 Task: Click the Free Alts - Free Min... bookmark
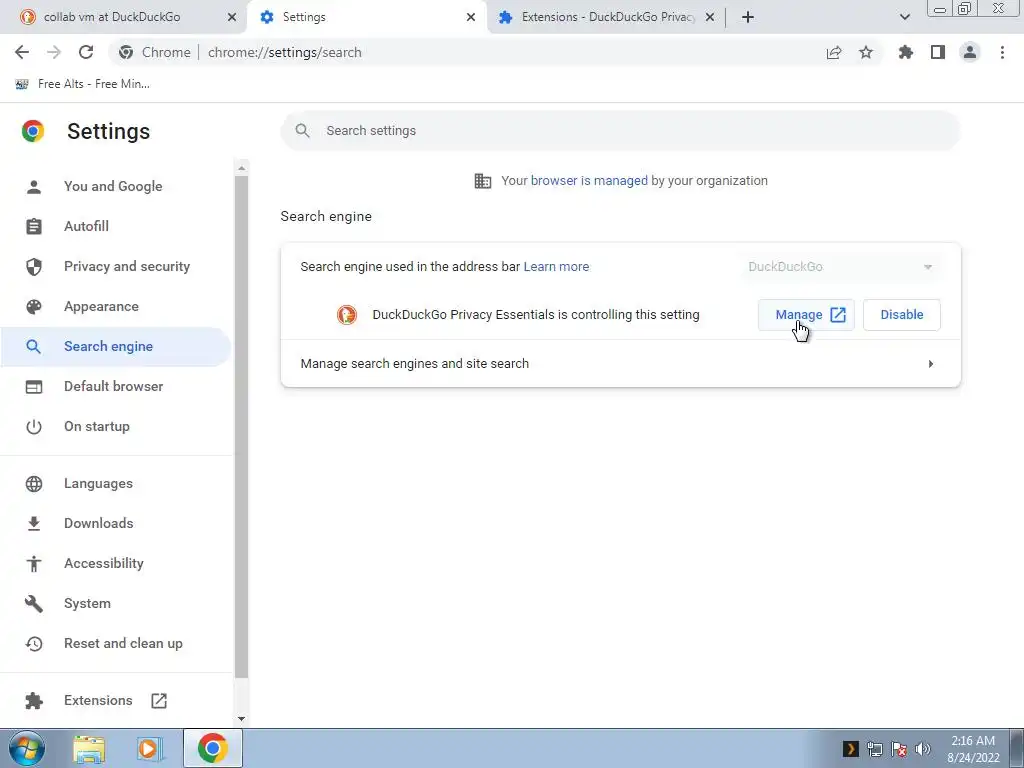pyautogui.click(x=83, y=84)
